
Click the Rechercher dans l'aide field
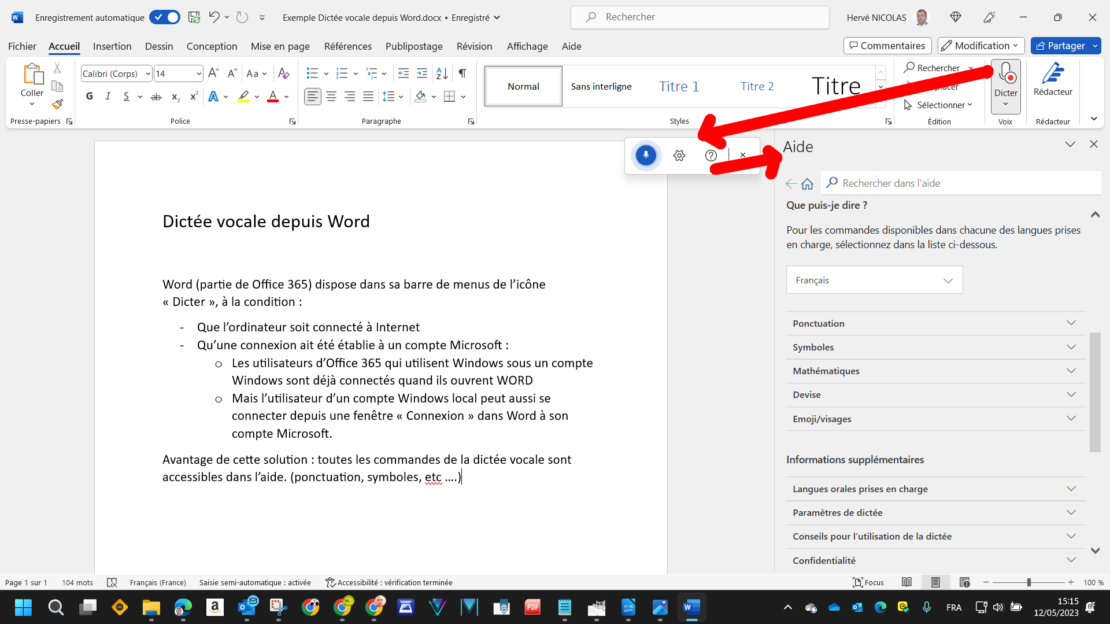click(x=961, y=183)
